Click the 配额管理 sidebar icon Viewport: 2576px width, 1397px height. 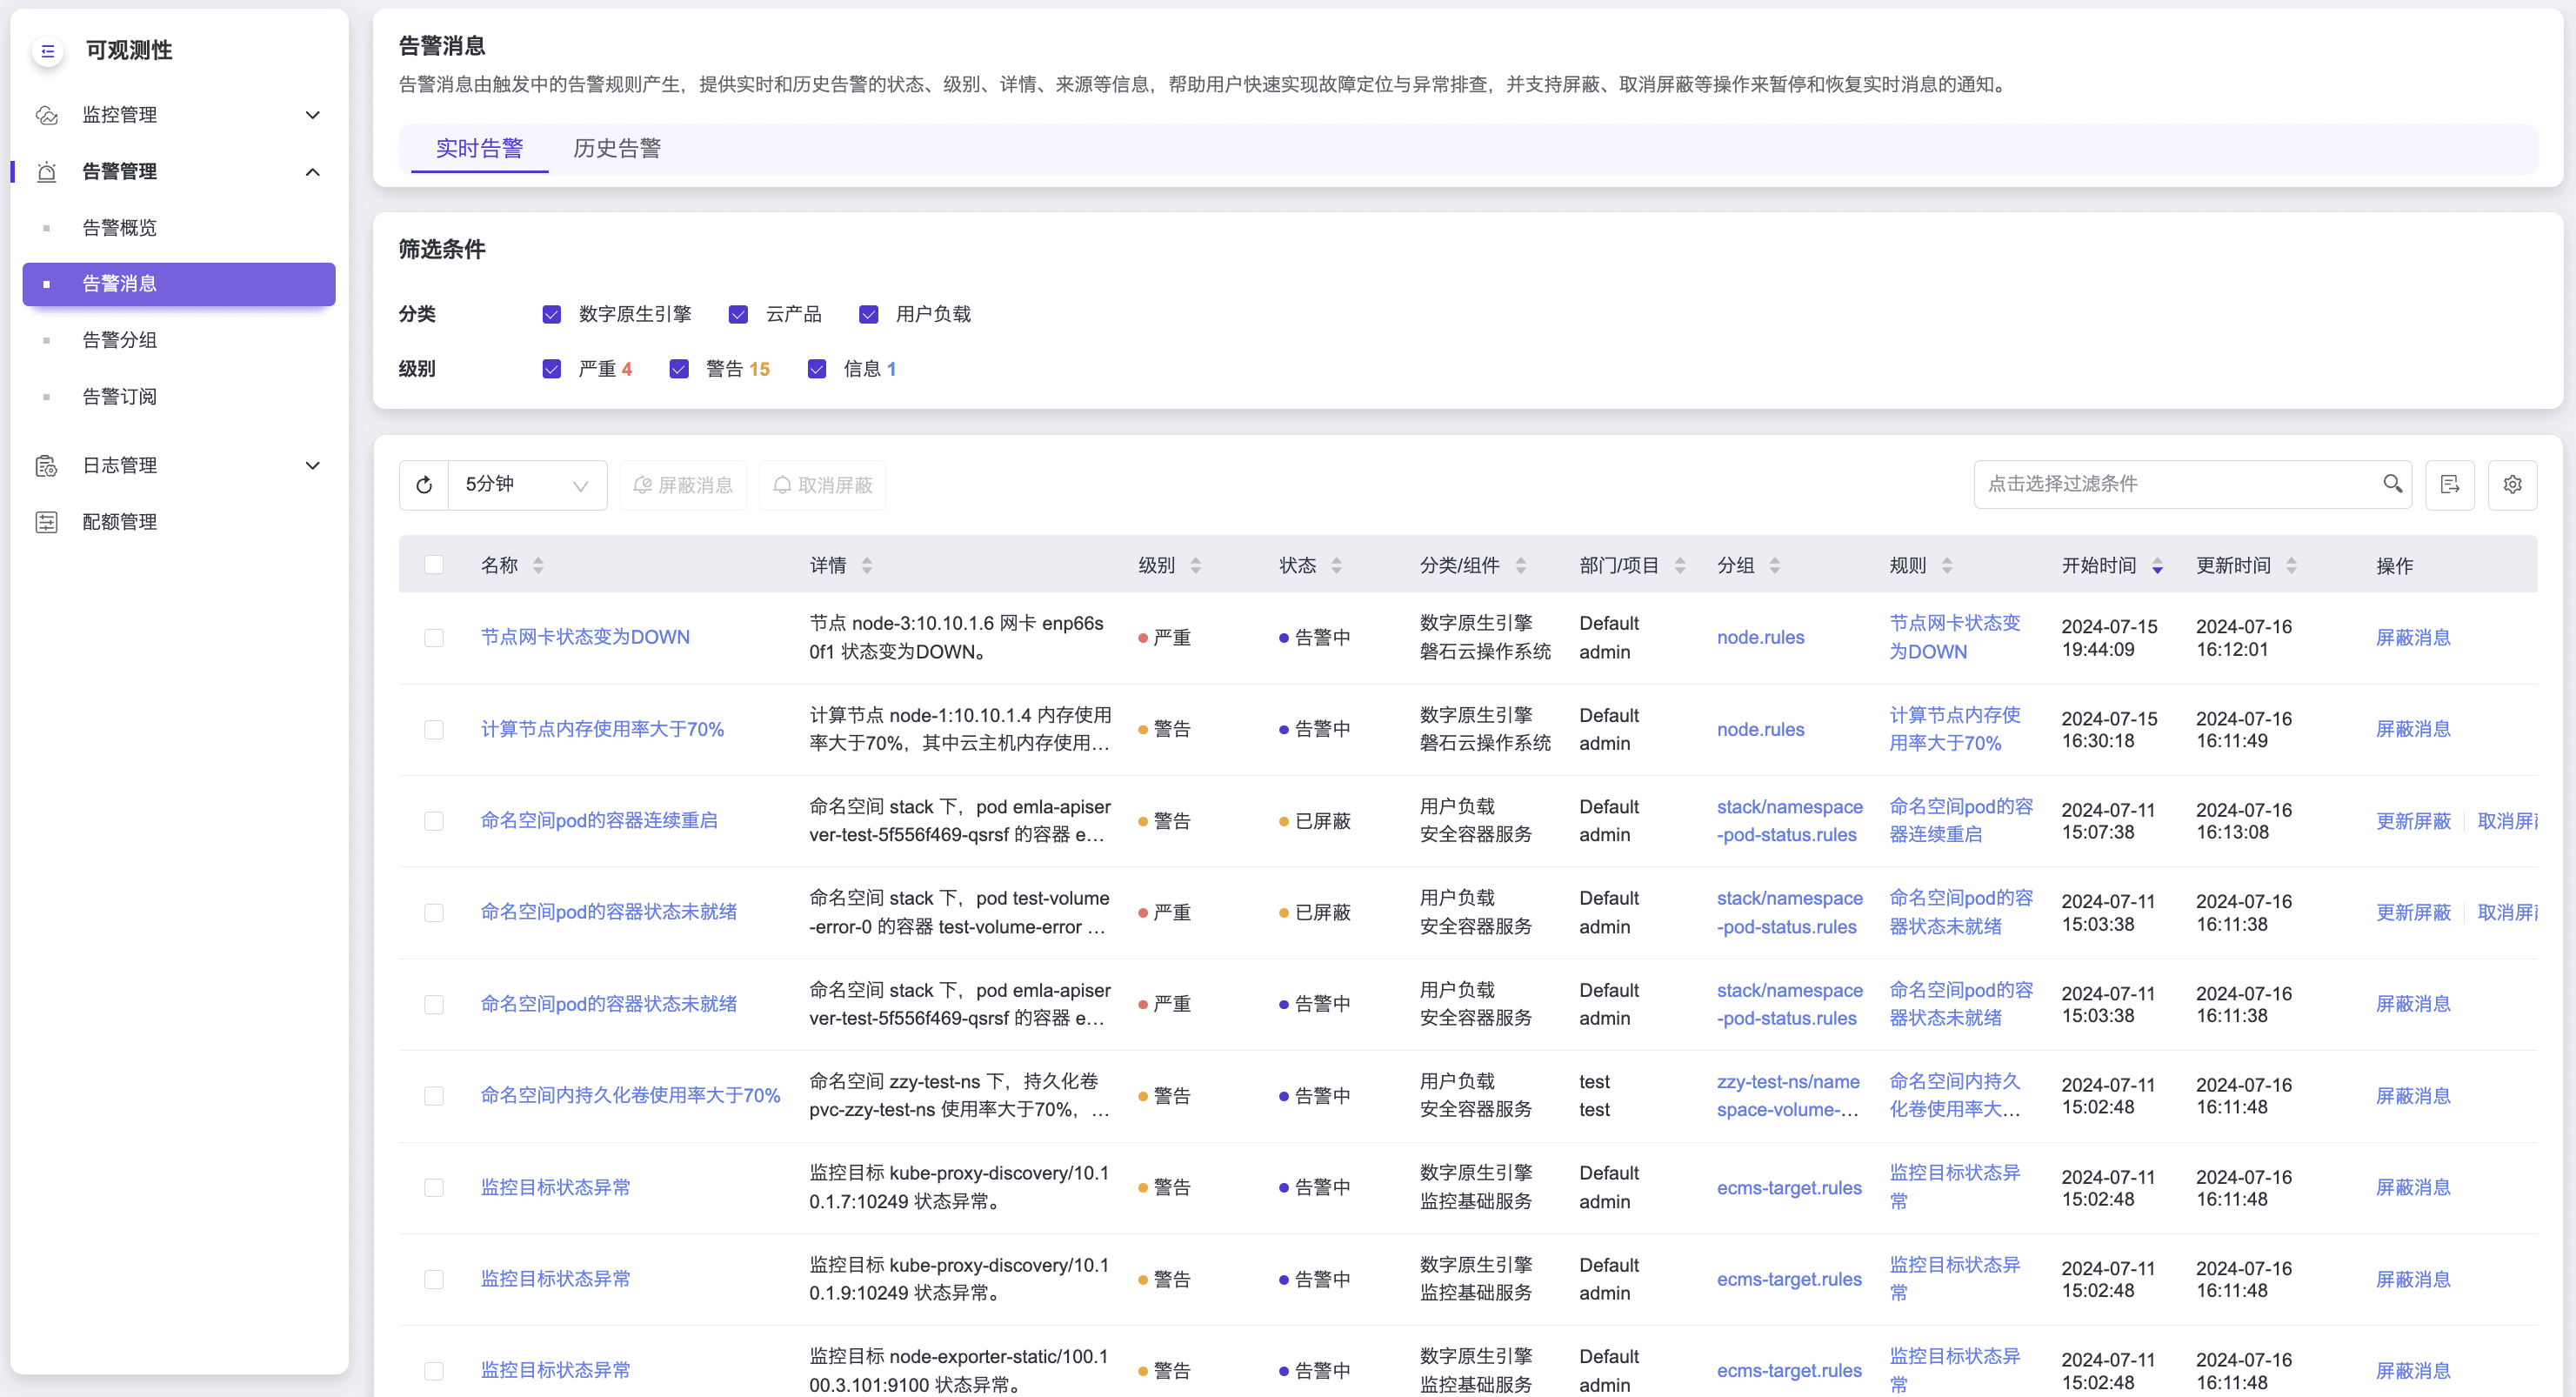tap(47, 522)
